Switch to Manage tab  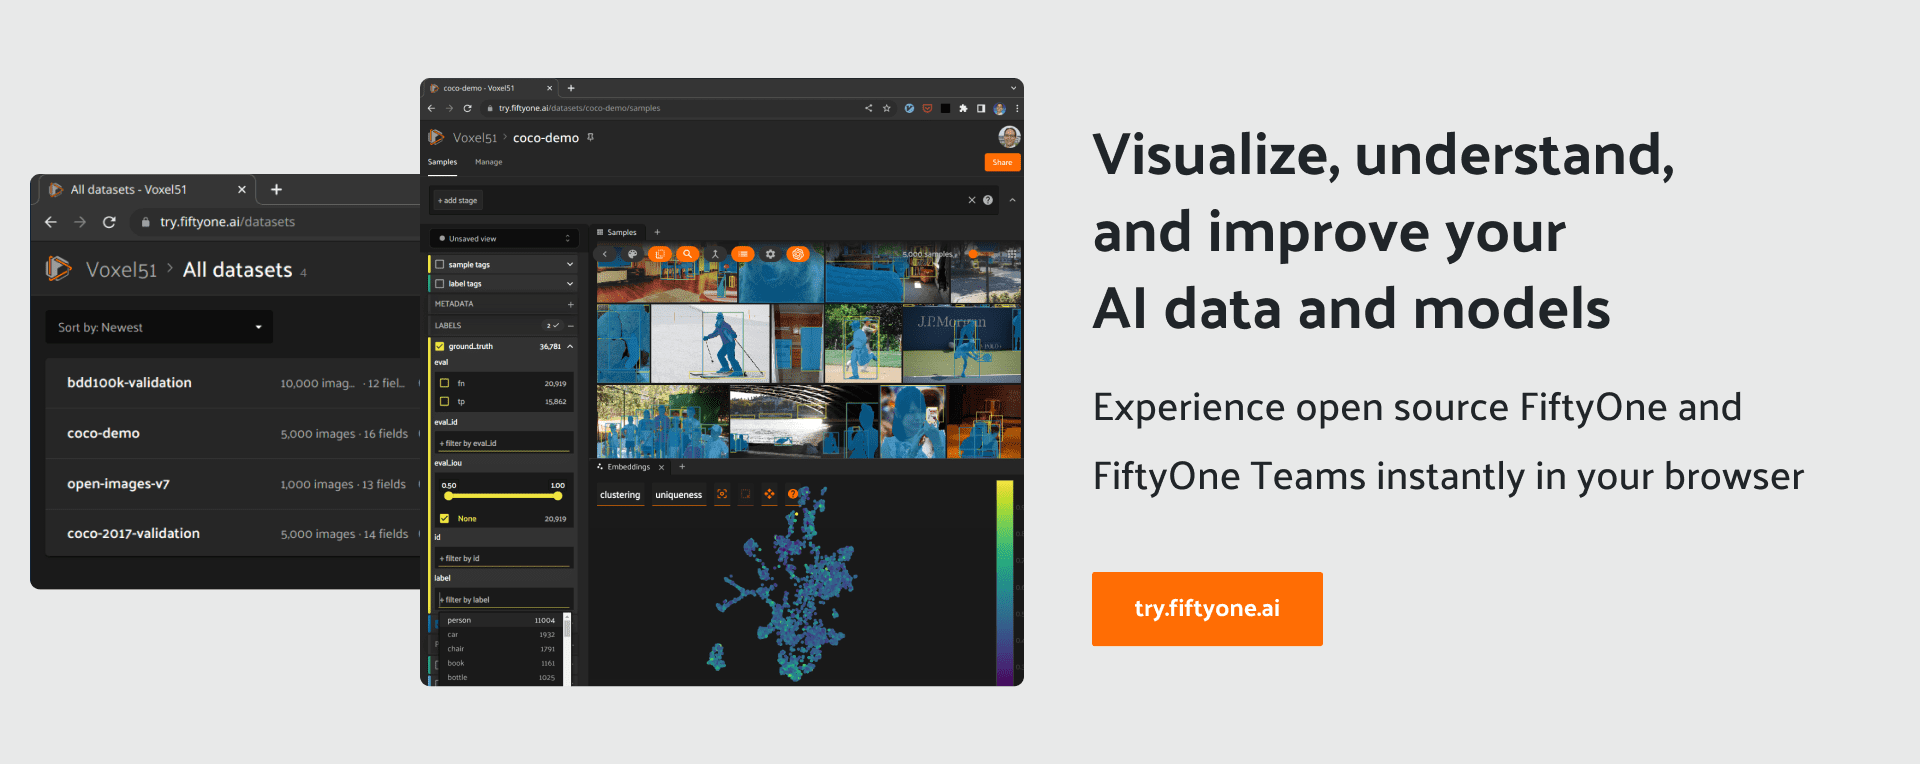click(489, 162)
